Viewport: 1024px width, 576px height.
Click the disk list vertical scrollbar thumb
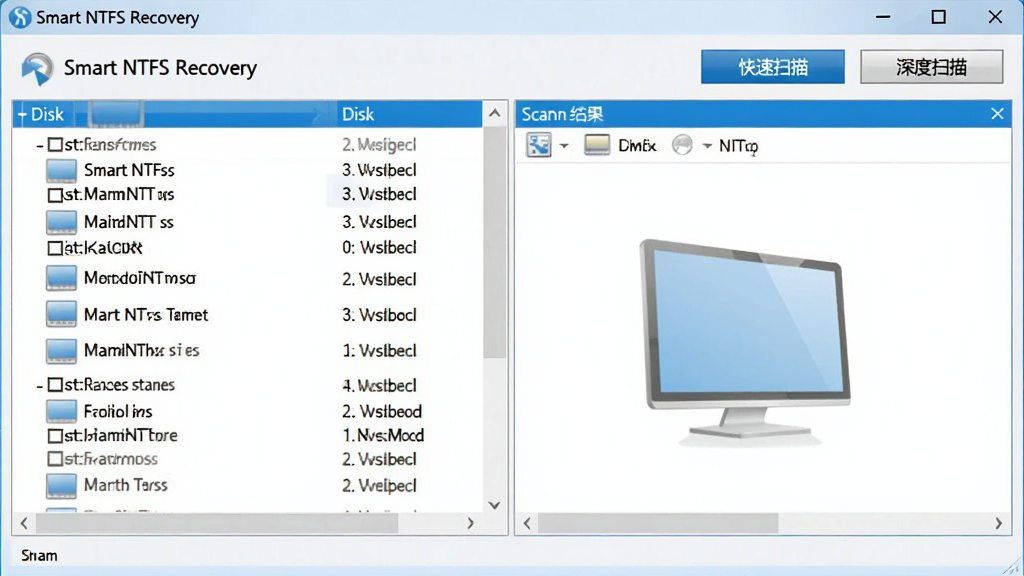tap(494, 242)
